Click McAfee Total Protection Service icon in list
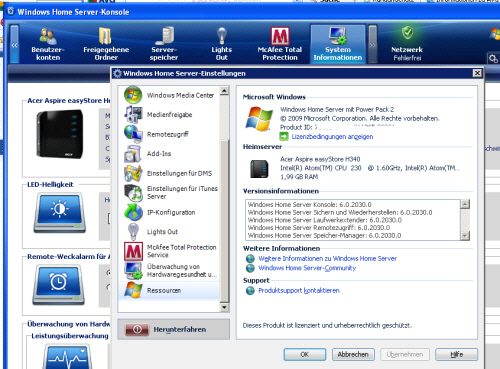Screen dimensions: 500x369 tap(133, 251)
